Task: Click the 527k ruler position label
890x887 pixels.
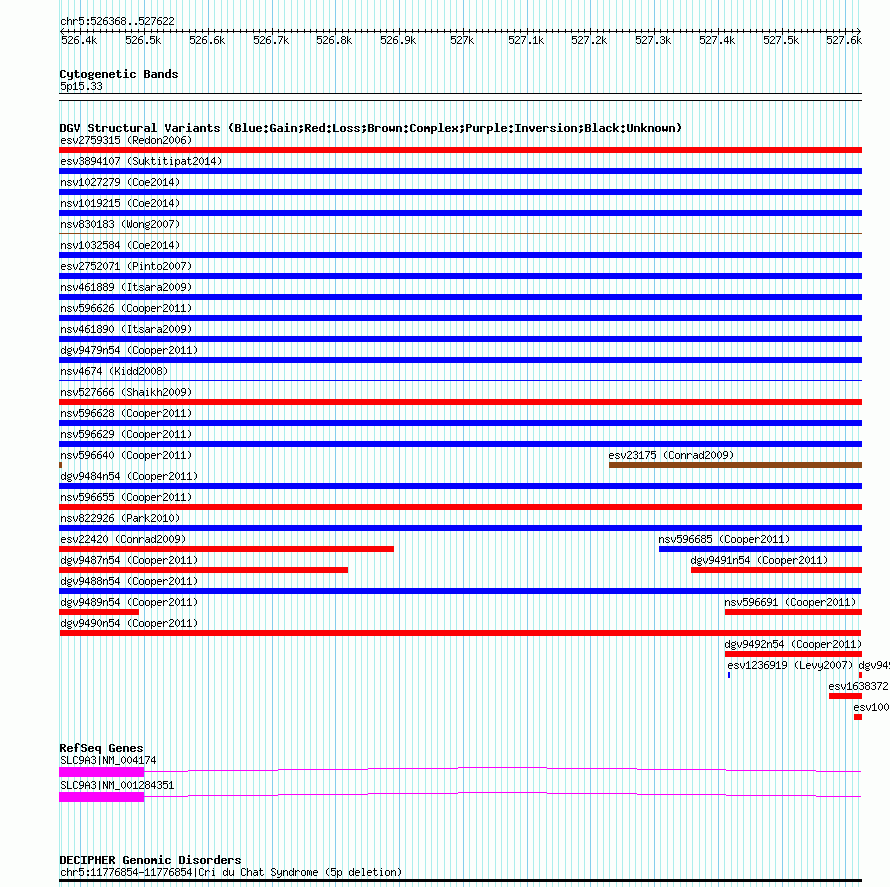Action: pos(461,40)
